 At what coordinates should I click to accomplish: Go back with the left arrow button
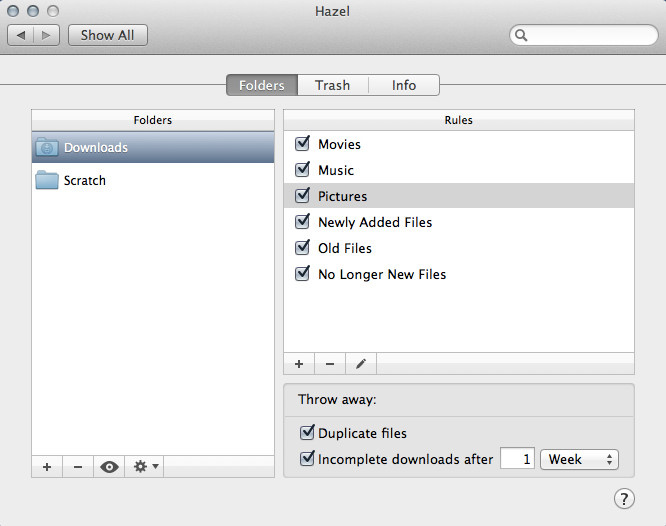pos(21,35)
